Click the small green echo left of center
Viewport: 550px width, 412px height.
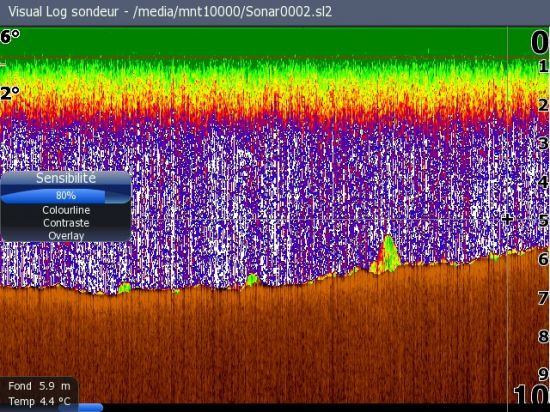[x=252, y=280]
